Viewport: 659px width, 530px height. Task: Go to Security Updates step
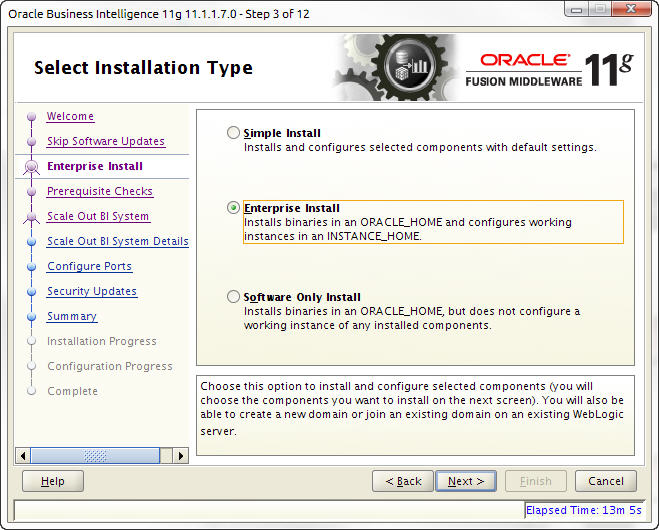[x=92, y=291]
